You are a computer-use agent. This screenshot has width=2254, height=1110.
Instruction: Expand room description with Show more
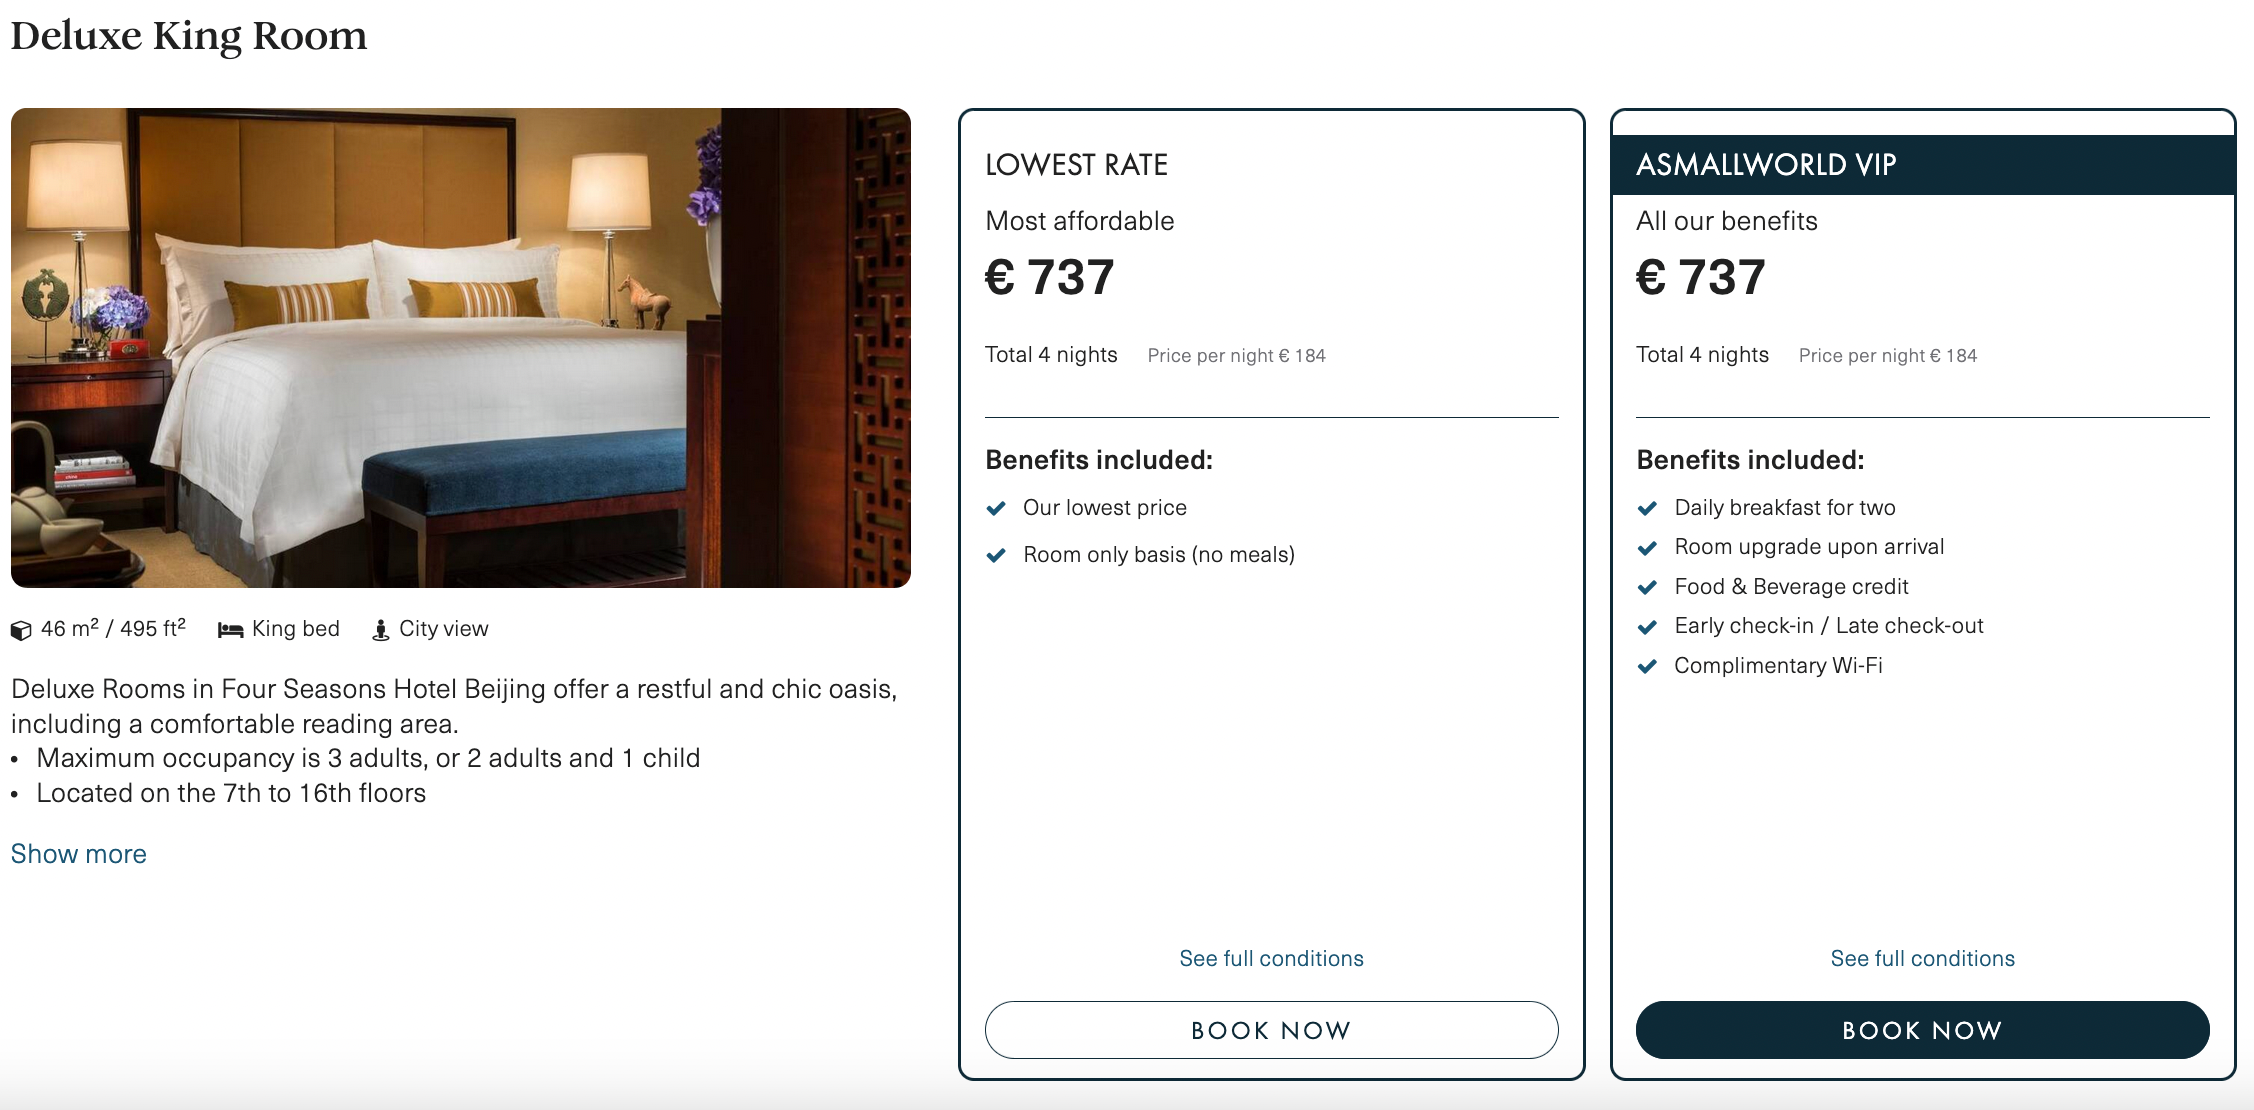[79, 854]
